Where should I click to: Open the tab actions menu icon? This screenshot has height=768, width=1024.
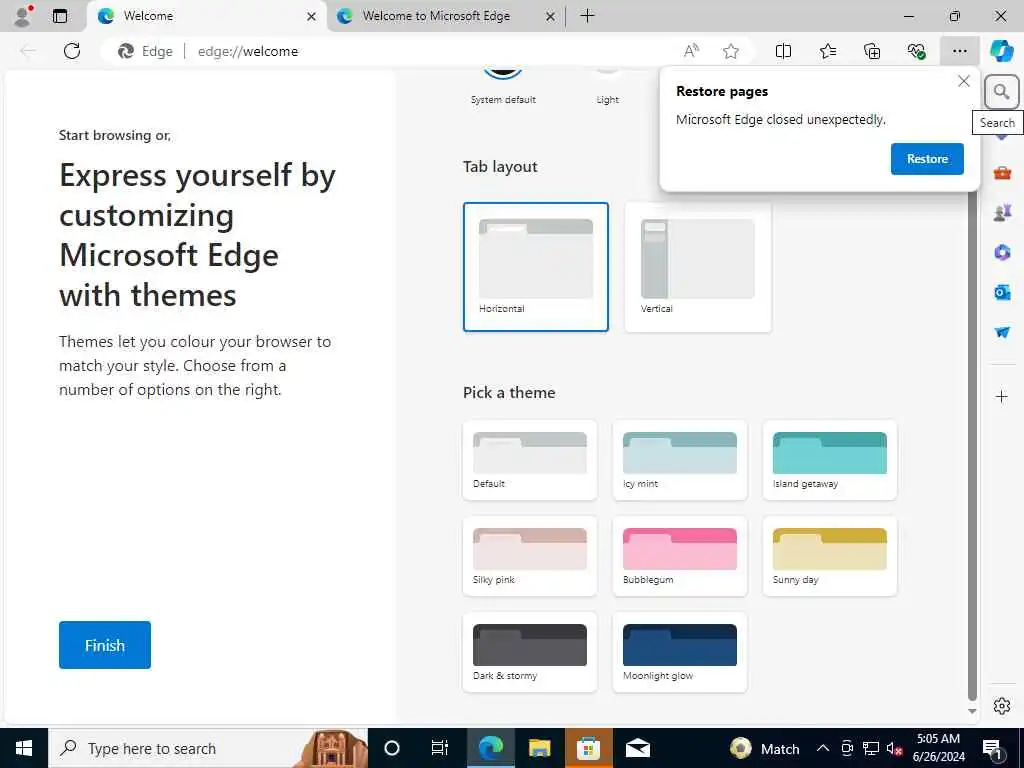(60, 16)
